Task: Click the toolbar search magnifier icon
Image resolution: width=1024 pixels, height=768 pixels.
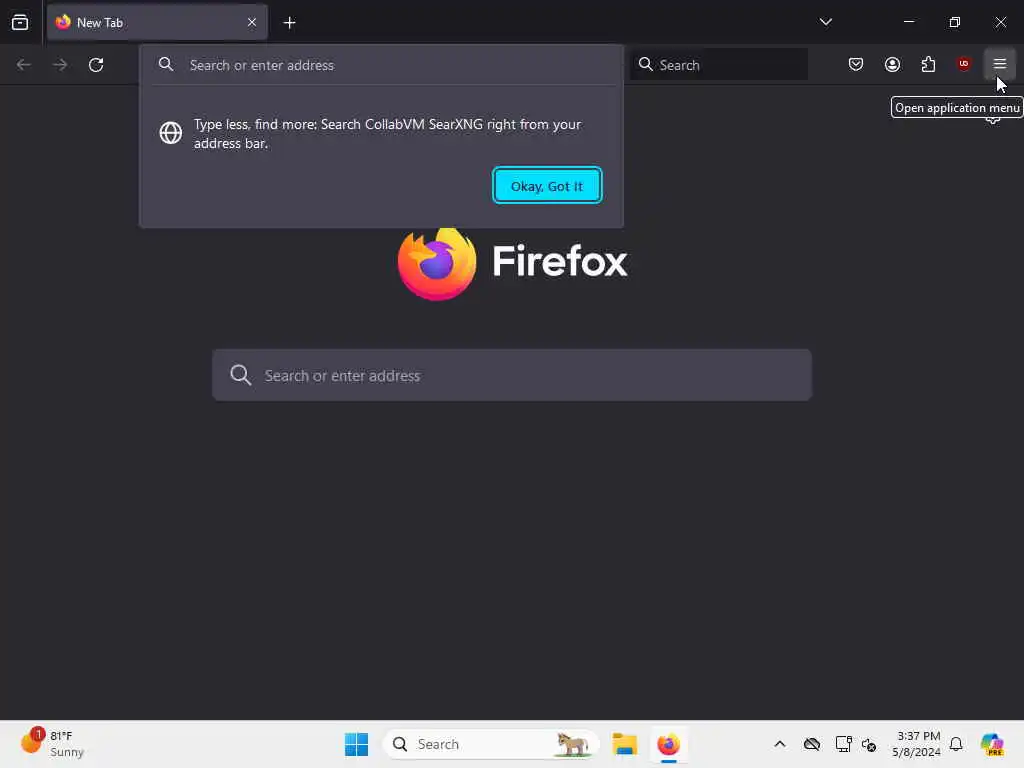Action: point(645,64)
